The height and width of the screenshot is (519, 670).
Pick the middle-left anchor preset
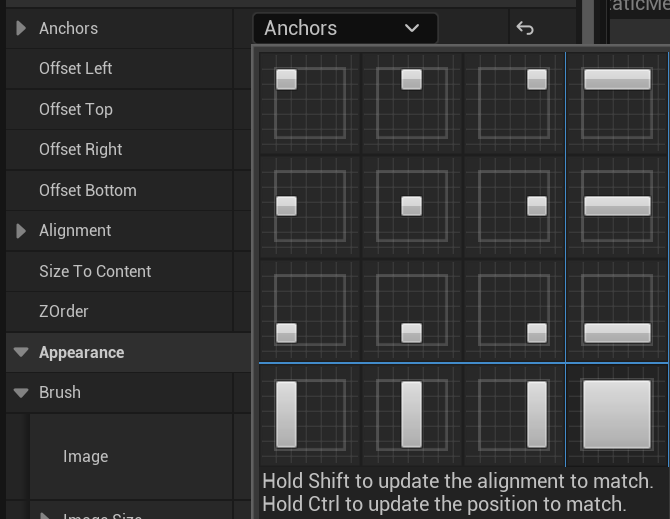pyautogui.click(x=310, y=206)
